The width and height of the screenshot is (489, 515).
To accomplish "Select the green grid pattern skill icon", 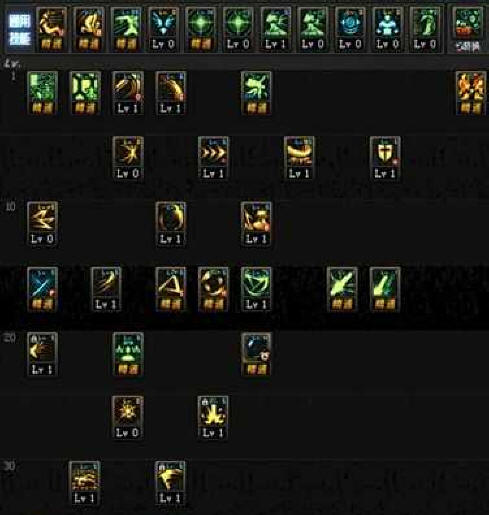I will click(x=43, y=93).
